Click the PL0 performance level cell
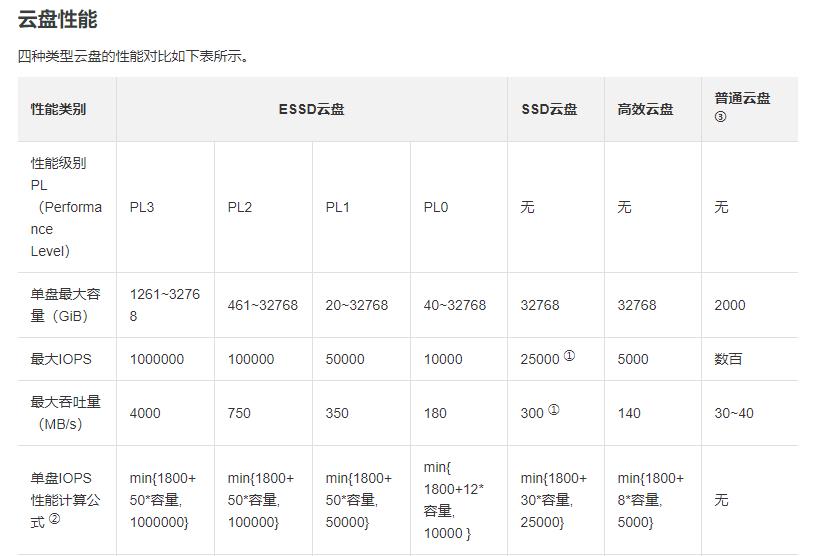 click(x=435, y=207)
